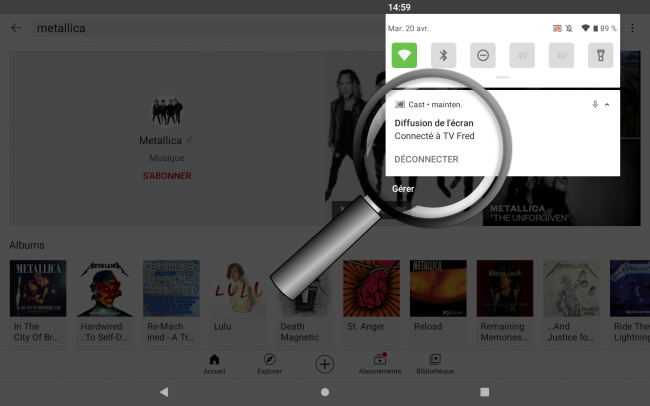Tap the metallica search field

[x=207, y=28]
